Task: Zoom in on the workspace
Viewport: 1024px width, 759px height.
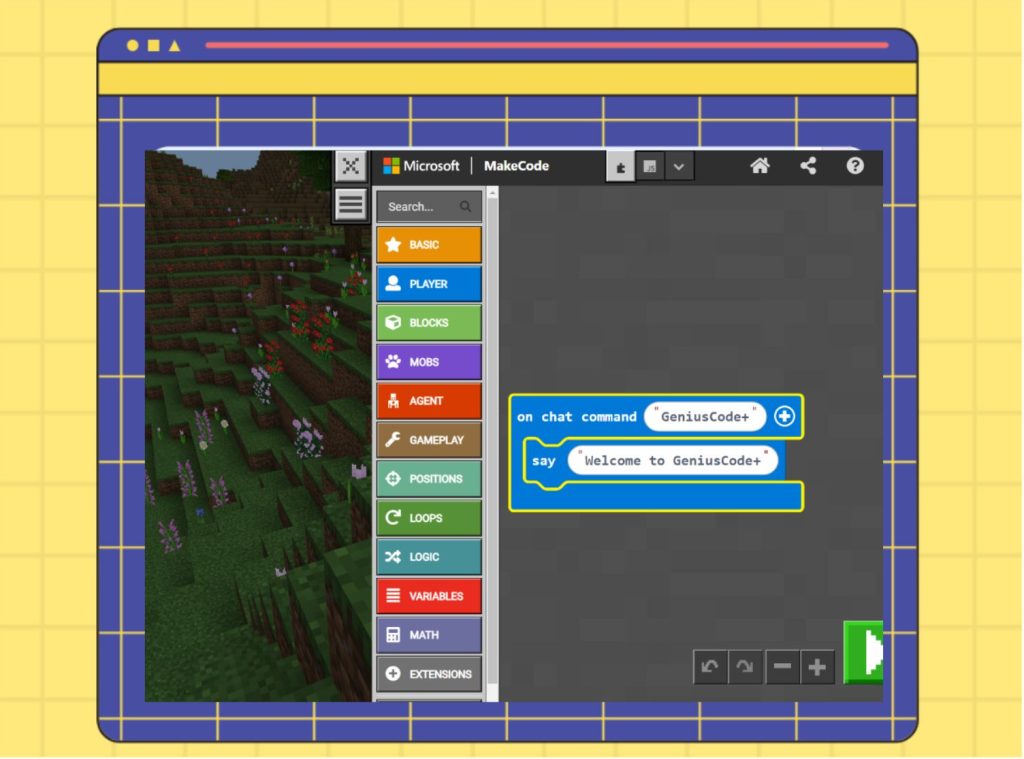Action: pos(817,667)
